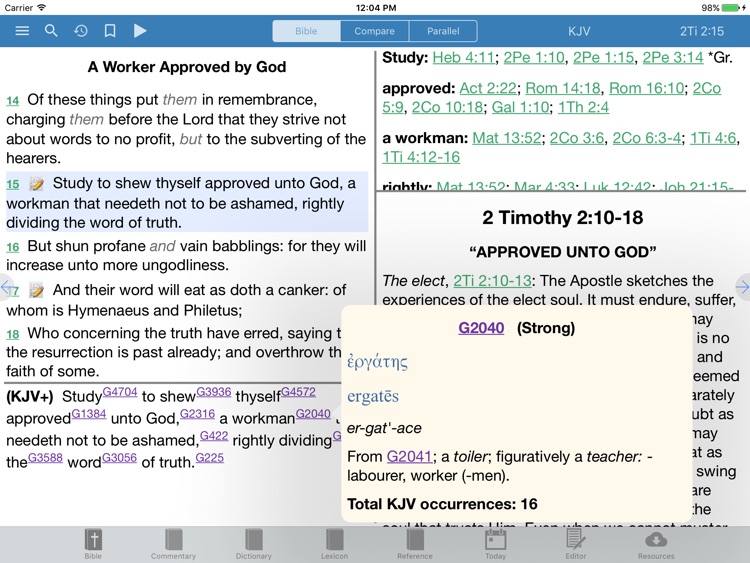Open the Gal 1:10 reference
The width and height of the screenshot is (750, 563).
(x=520, y=107)
